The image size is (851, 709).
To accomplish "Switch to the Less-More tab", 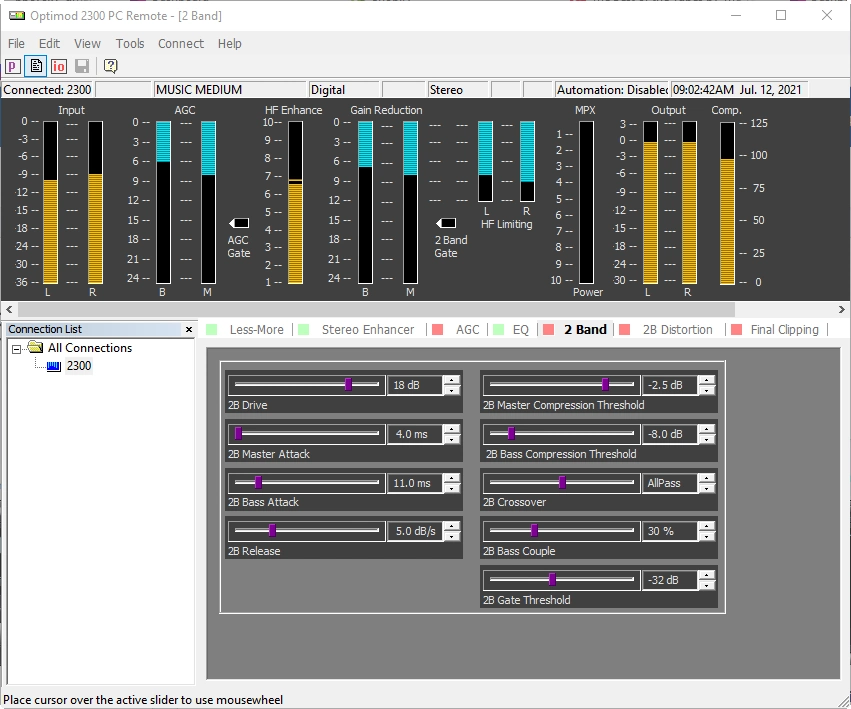I will [x=256, y=330].
